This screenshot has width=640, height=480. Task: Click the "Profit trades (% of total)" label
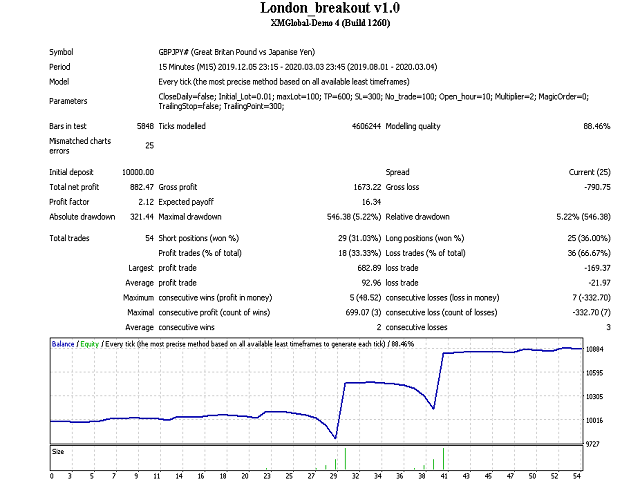coord(200,253)
